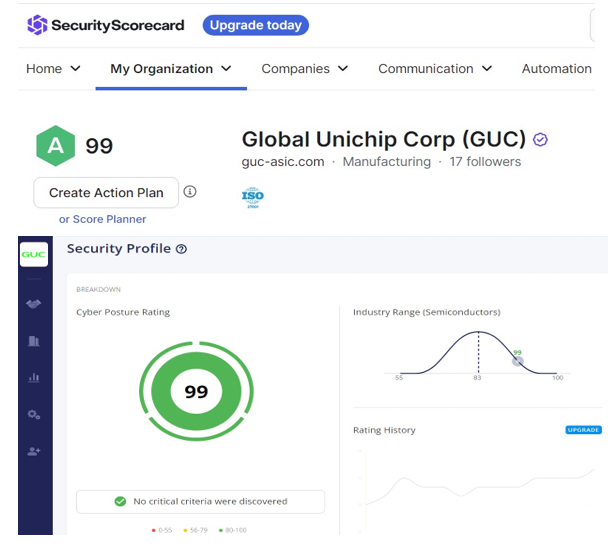Image resolution: width=608 pixels, height=547 pixels.
Task: Click the info icon beside Create Action Plan
Action: point(190,192)
